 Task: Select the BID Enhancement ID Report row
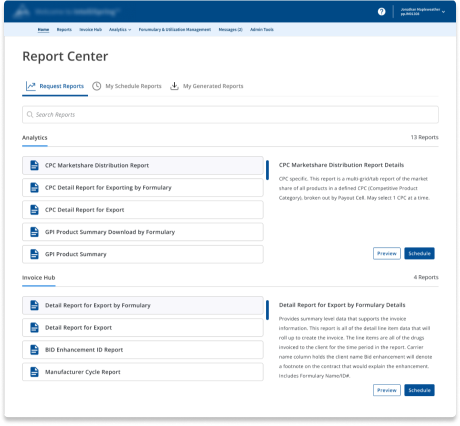pyautogui.click(x=143, y=350)
